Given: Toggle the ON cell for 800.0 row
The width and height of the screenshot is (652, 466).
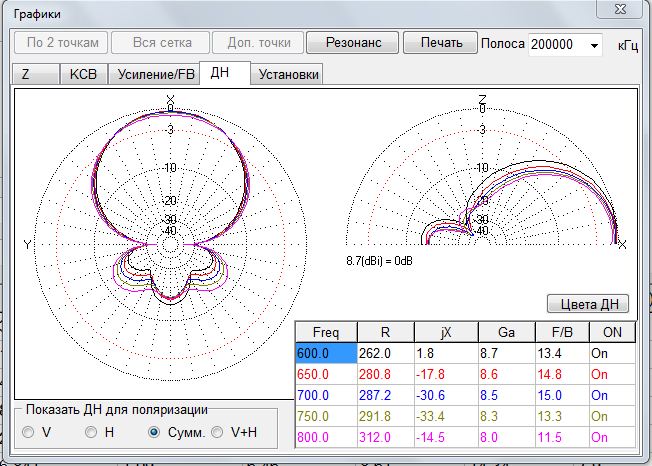Looking at the screenshot, I should point(612,437).
